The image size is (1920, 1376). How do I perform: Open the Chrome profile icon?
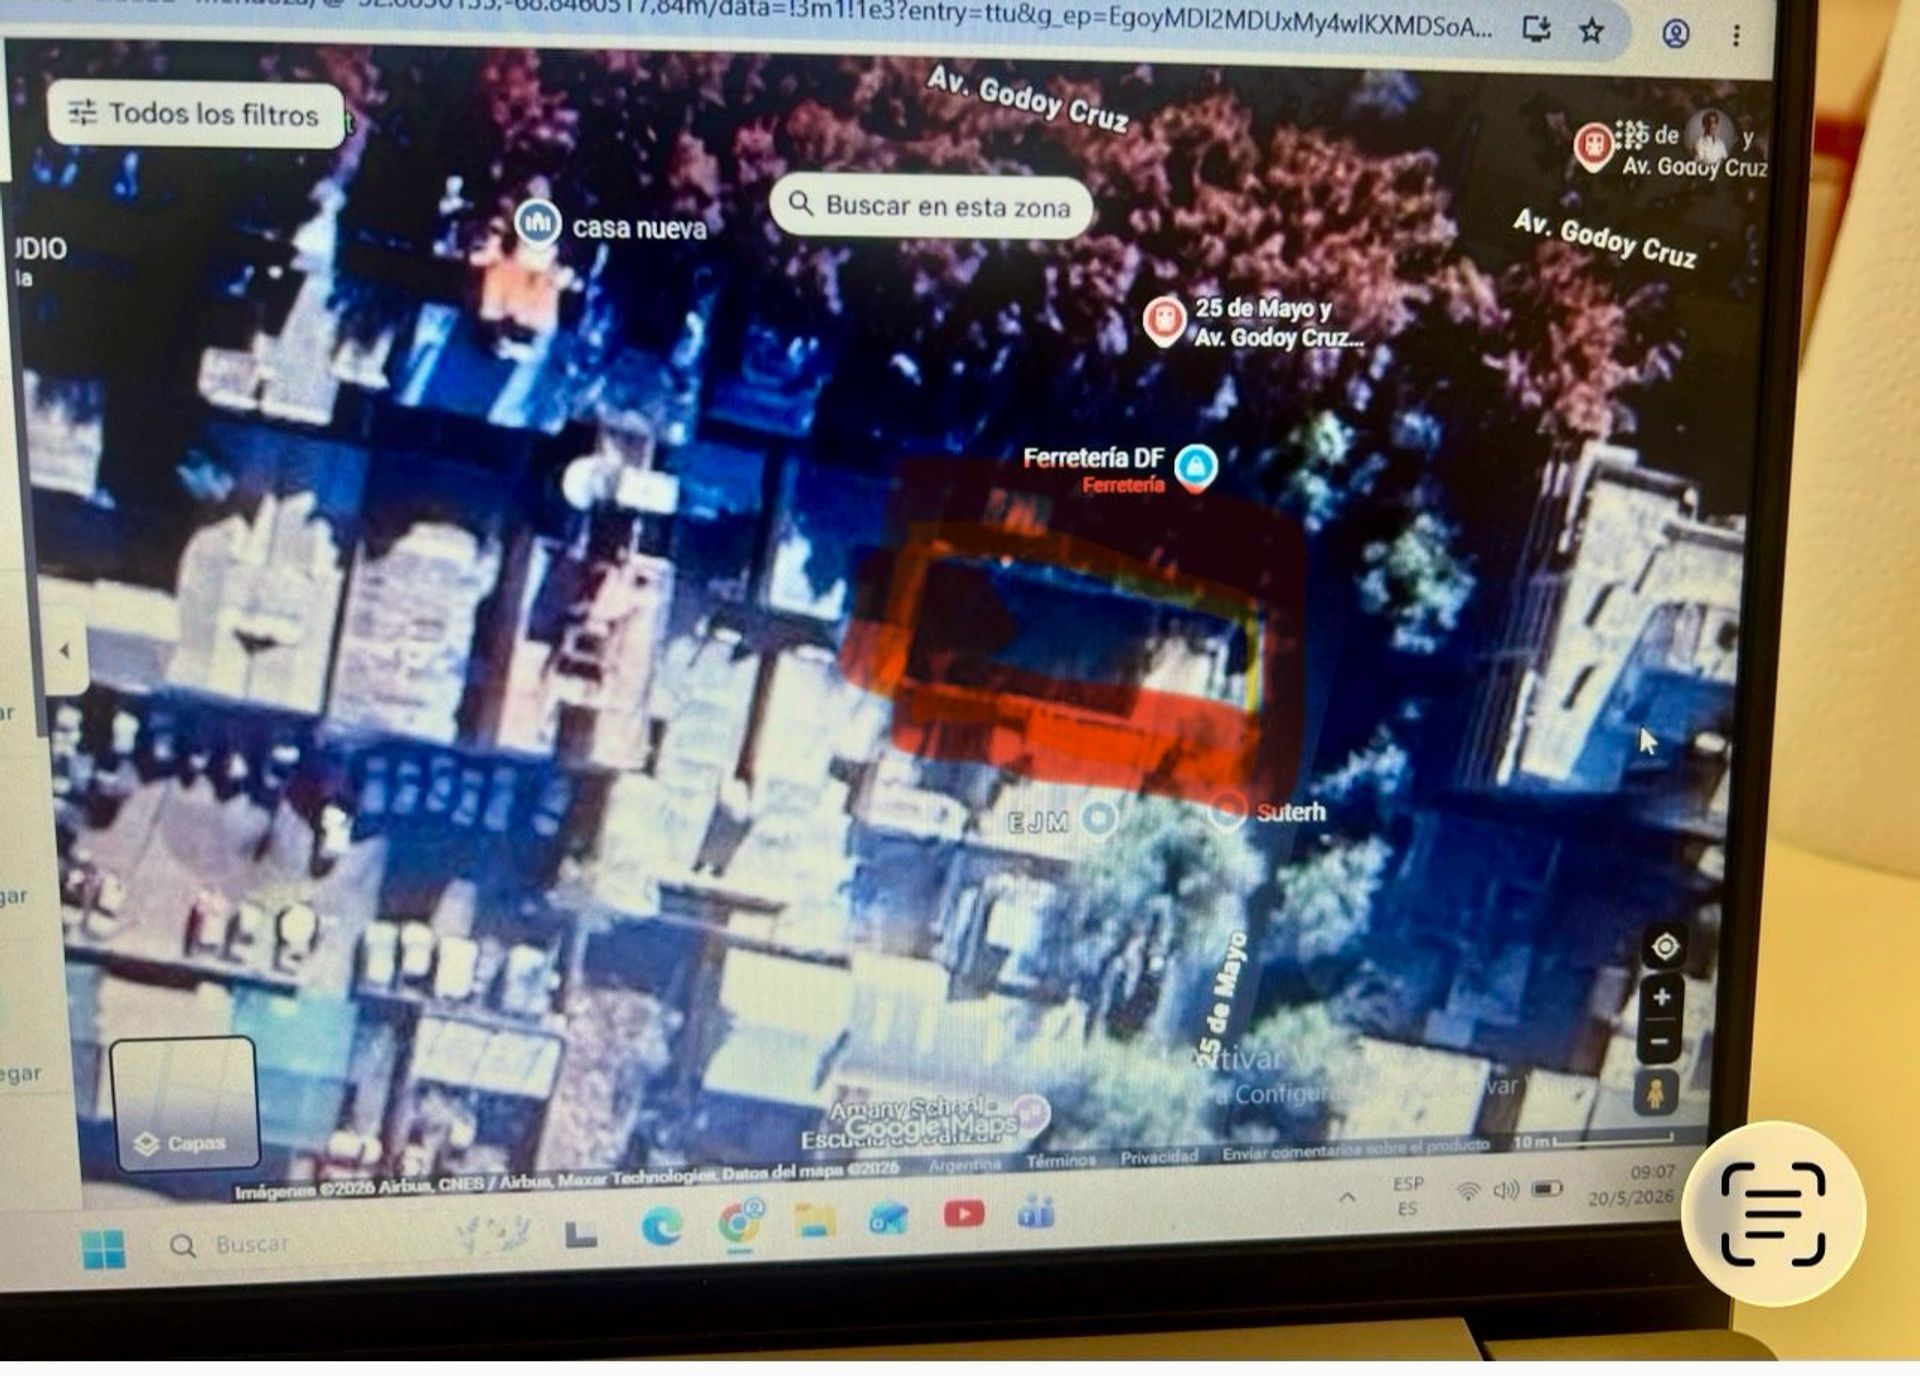tap(1676, 34)
